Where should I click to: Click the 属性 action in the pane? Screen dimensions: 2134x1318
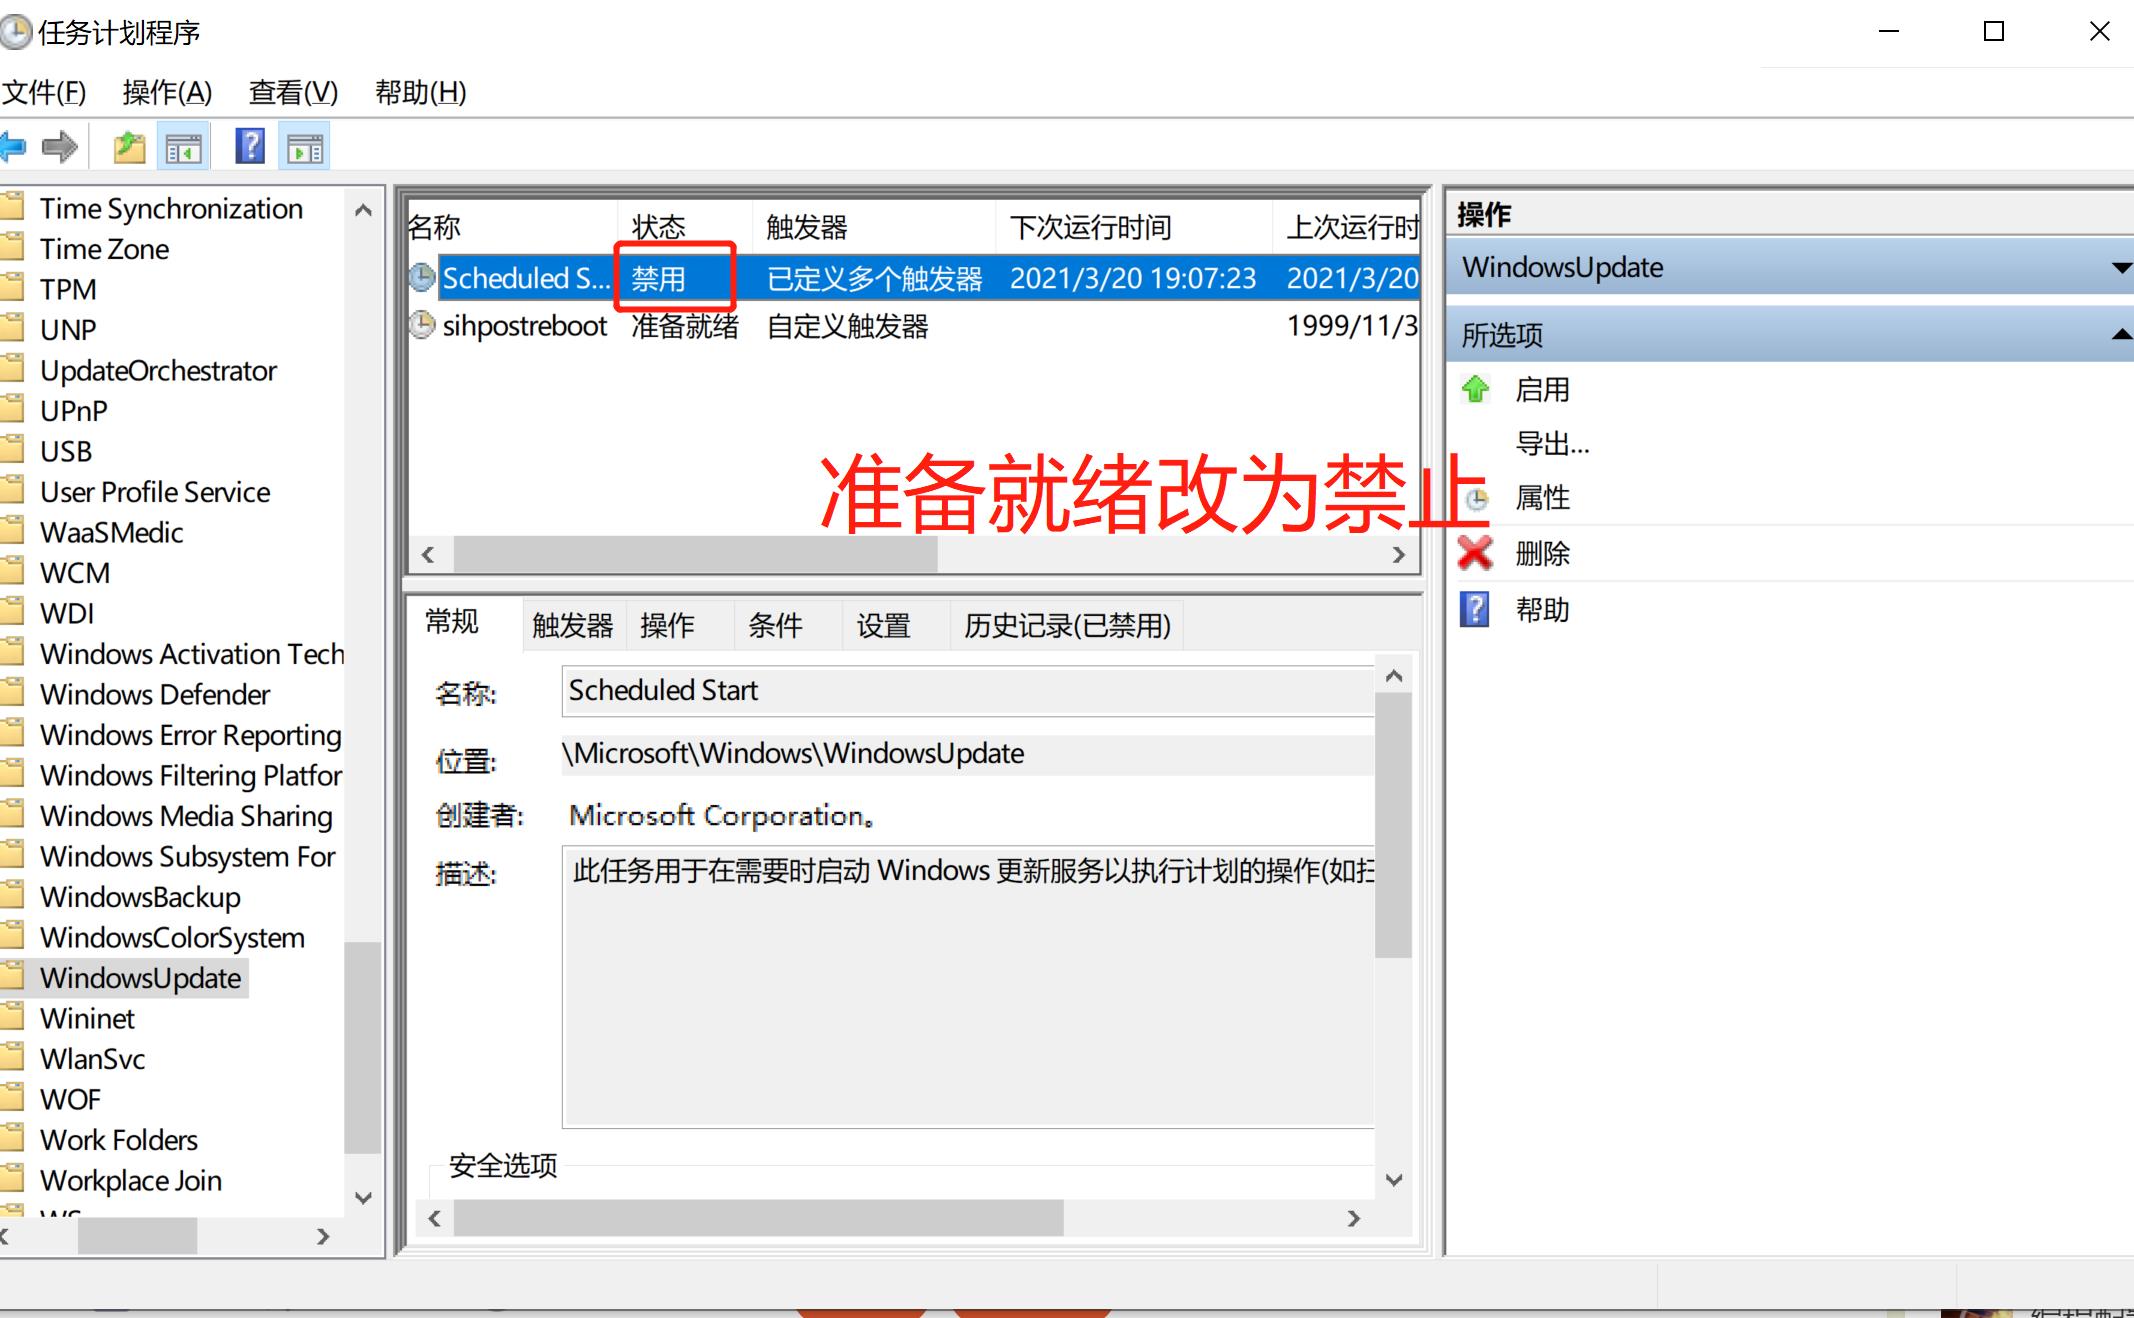coord(1542,498)
